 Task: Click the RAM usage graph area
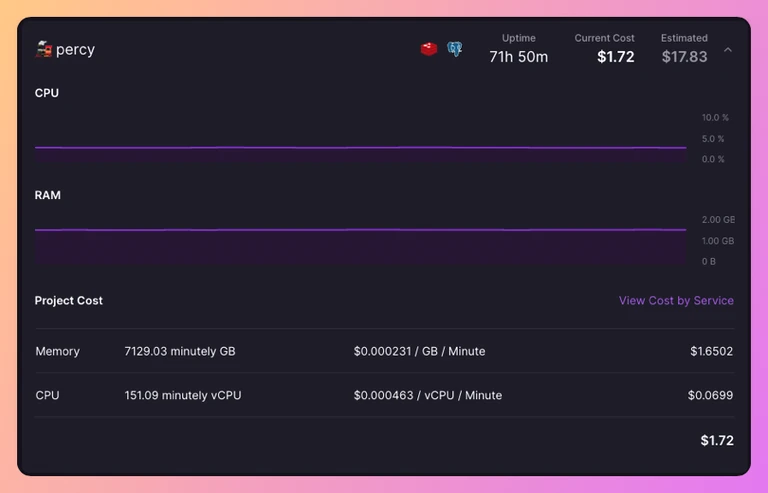(x=360, y=247)
